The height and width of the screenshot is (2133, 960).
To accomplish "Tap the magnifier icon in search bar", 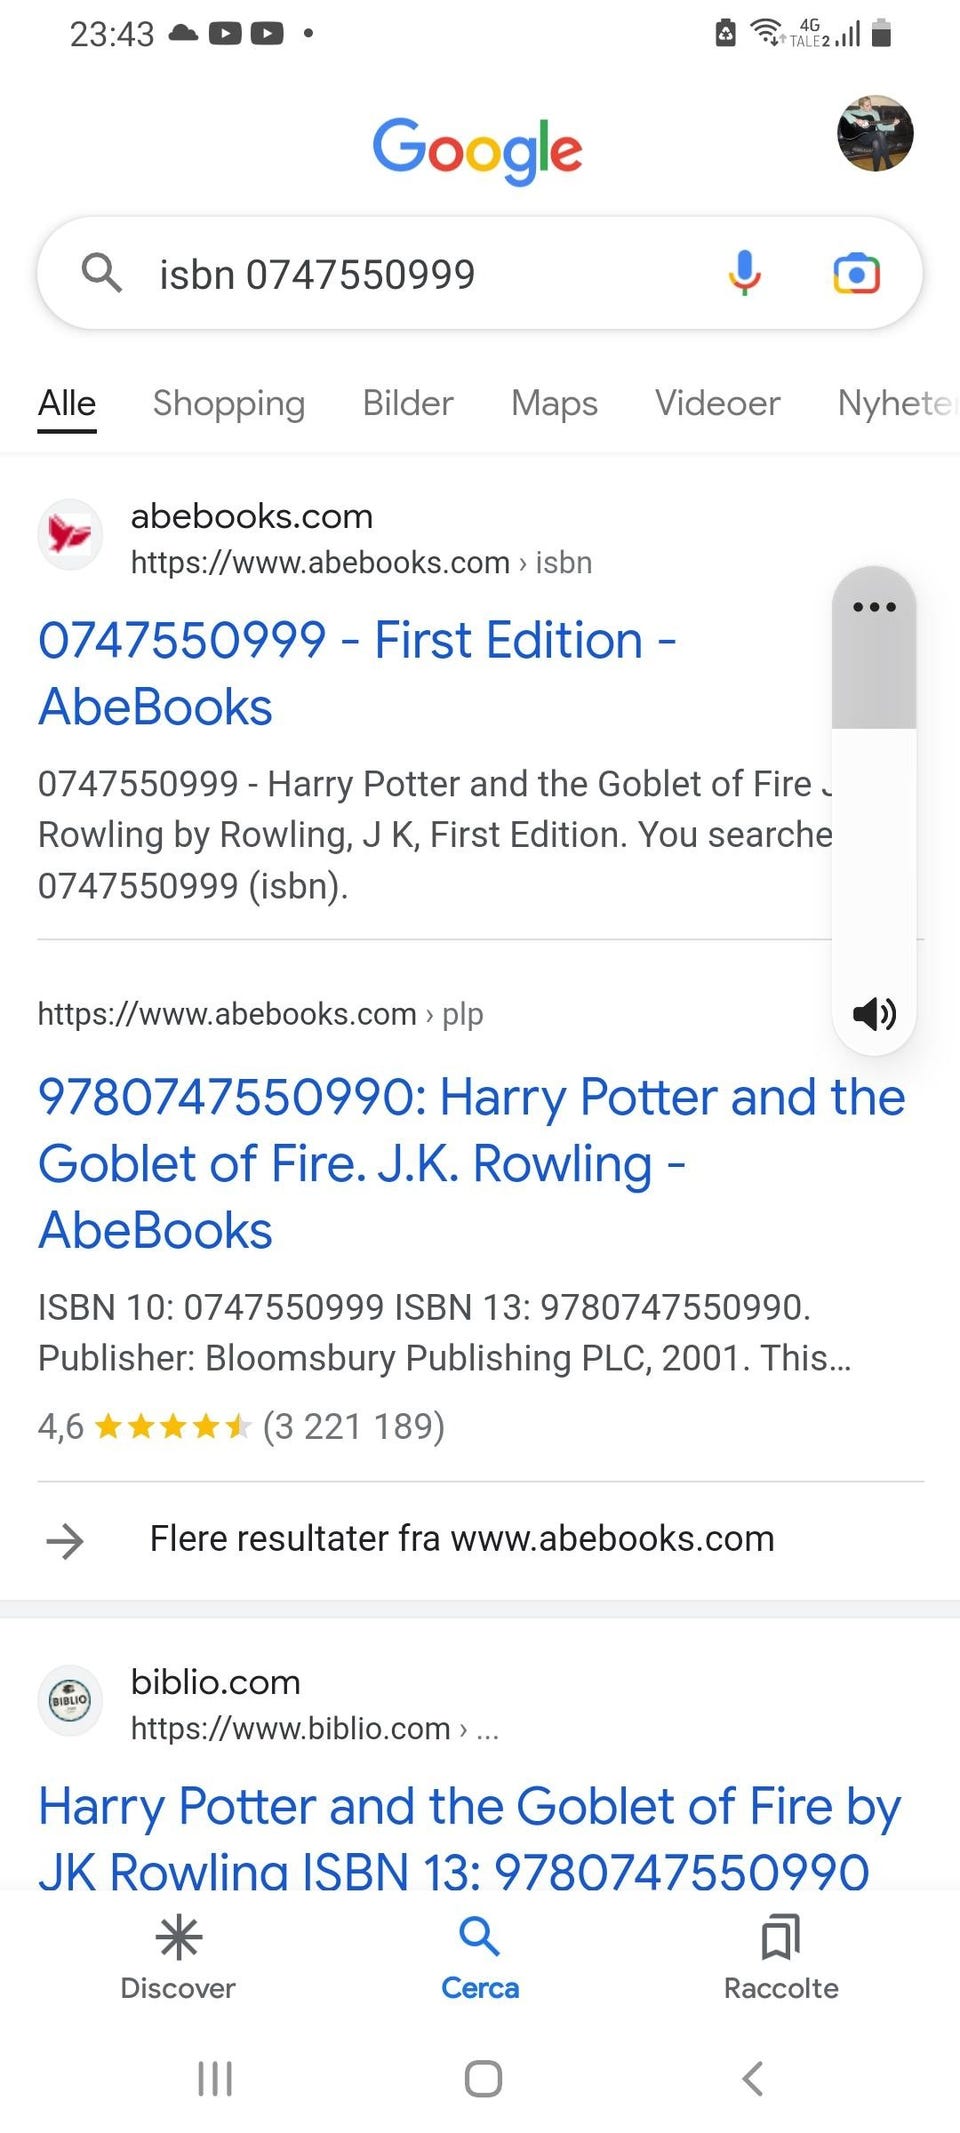I will pyautogui.click(x=101, y=272).
